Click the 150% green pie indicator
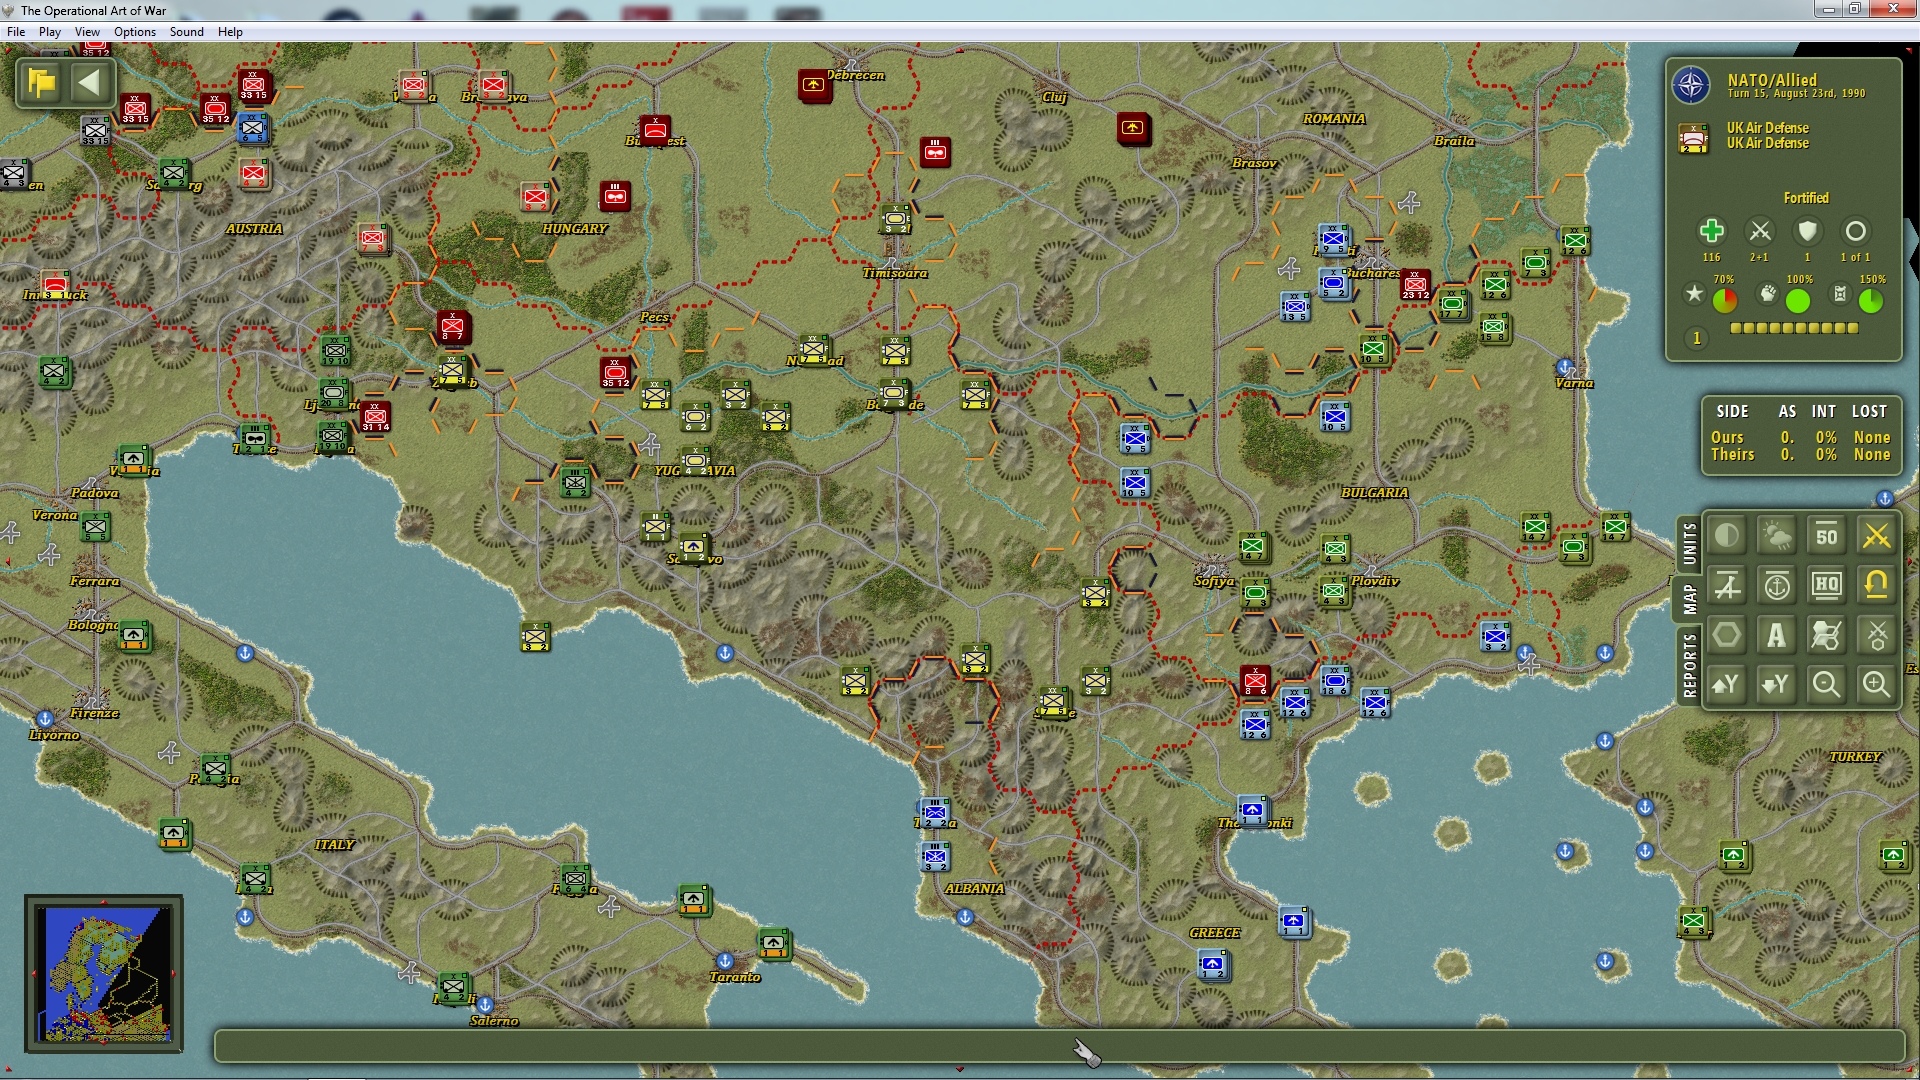Image resolution: width=1920 pixels, height=1080 pixels. click(1871, 300)
